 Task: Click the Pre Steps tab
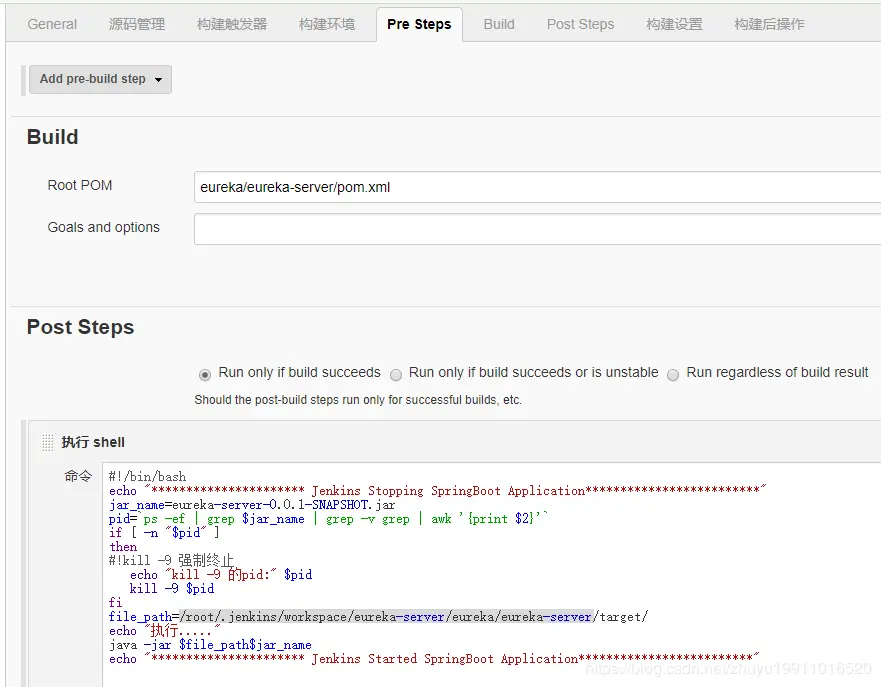point(419,24)
